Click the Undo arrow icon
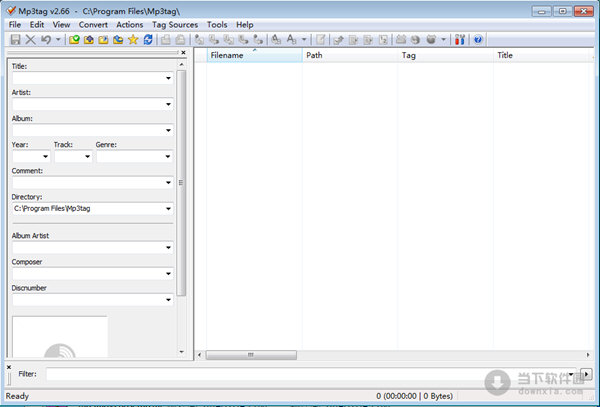This screenshot has width=600, height=407. coord(46,39)
